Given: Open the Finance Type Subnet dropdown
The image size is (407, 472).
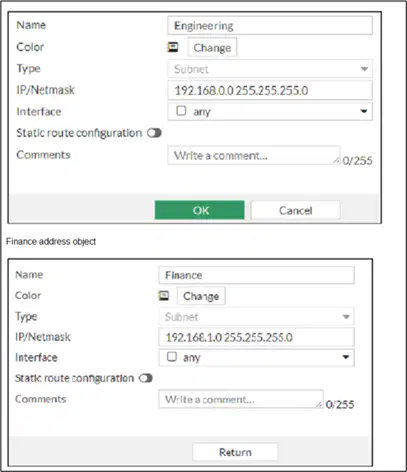Looking at the screenshot, I should click(256, 317).
